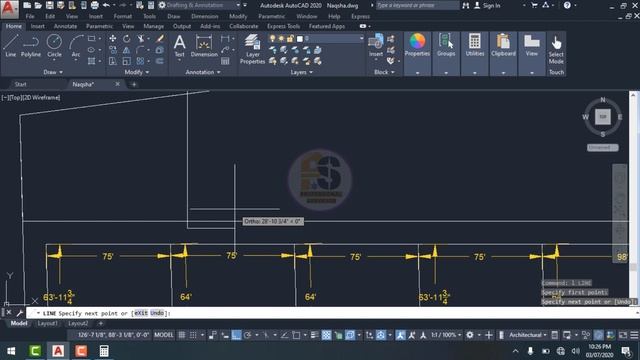Select the Polyline tool
Screen dimensions: 640x360
coord(31,46)
